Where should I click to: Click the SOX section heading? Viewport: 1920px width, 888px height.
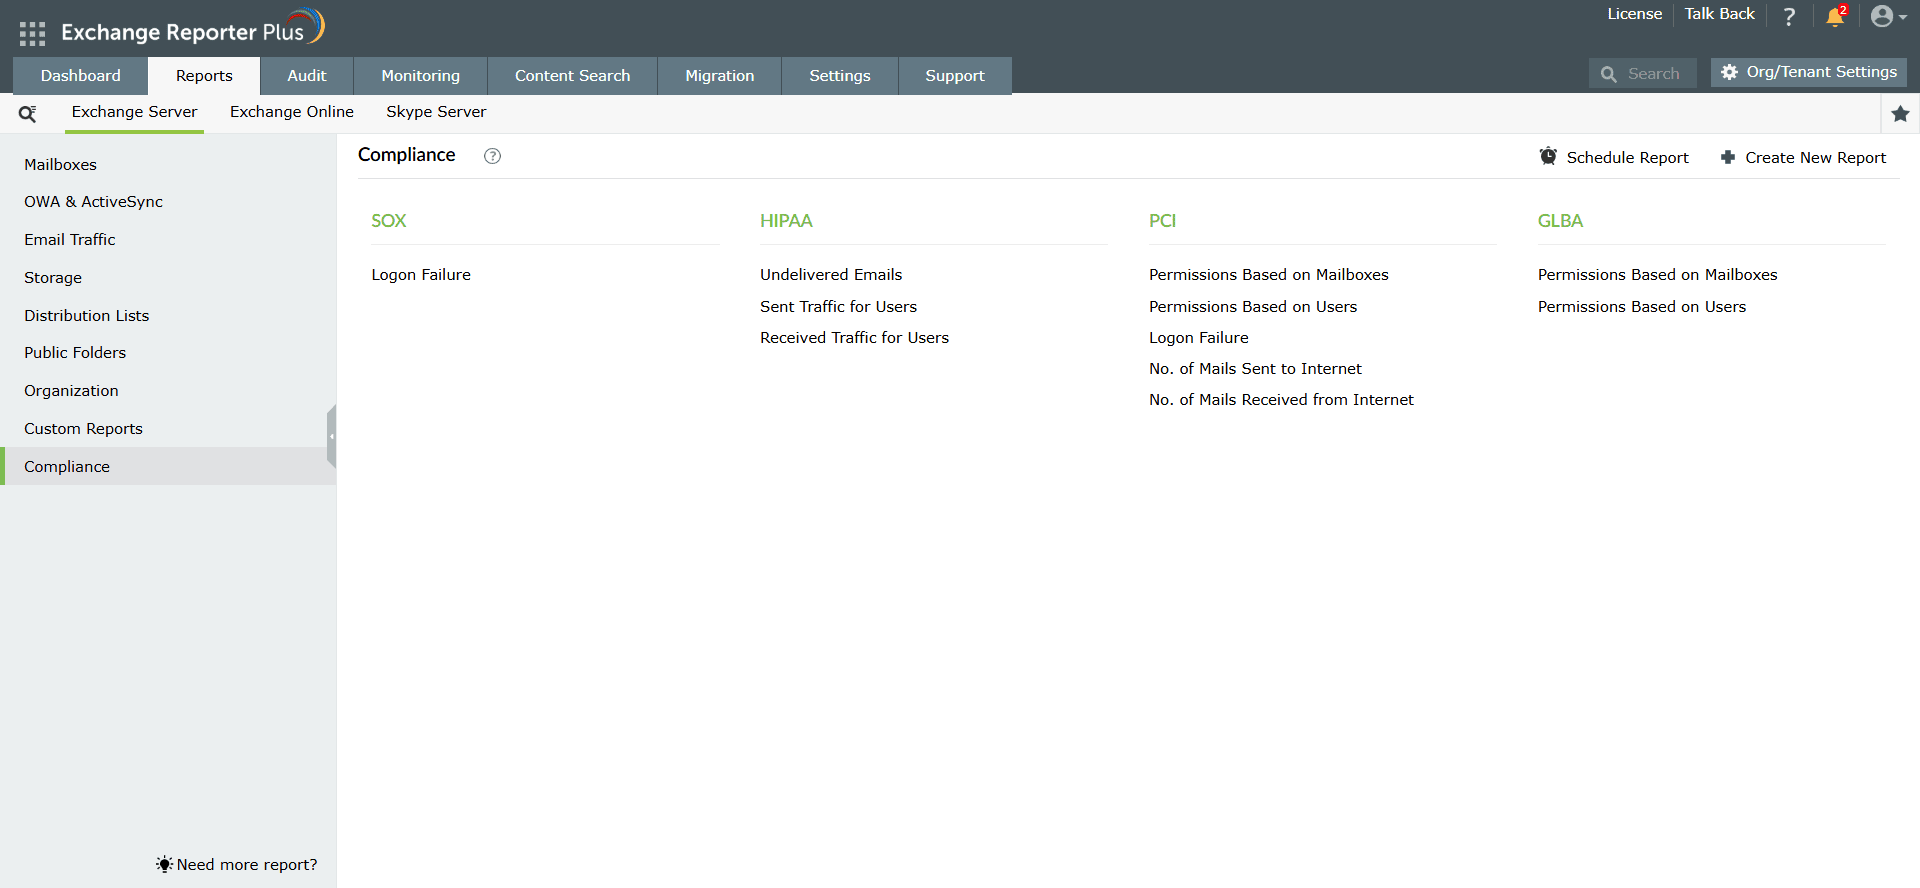(389, 221)
